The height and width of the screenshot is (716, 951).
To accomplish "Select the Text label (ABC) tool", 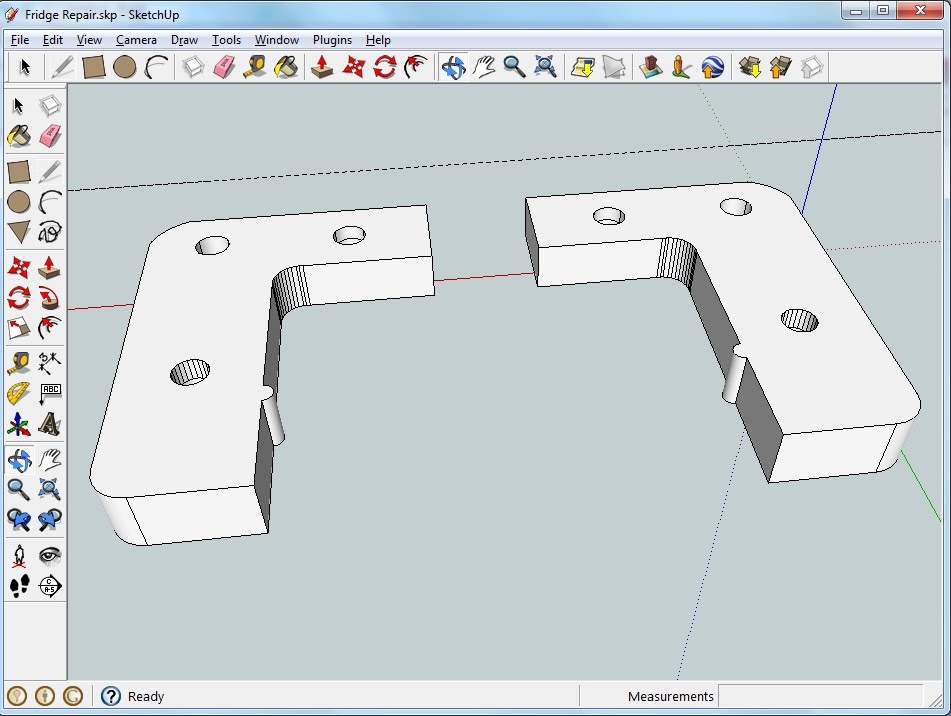I will [x=50, y=393].
